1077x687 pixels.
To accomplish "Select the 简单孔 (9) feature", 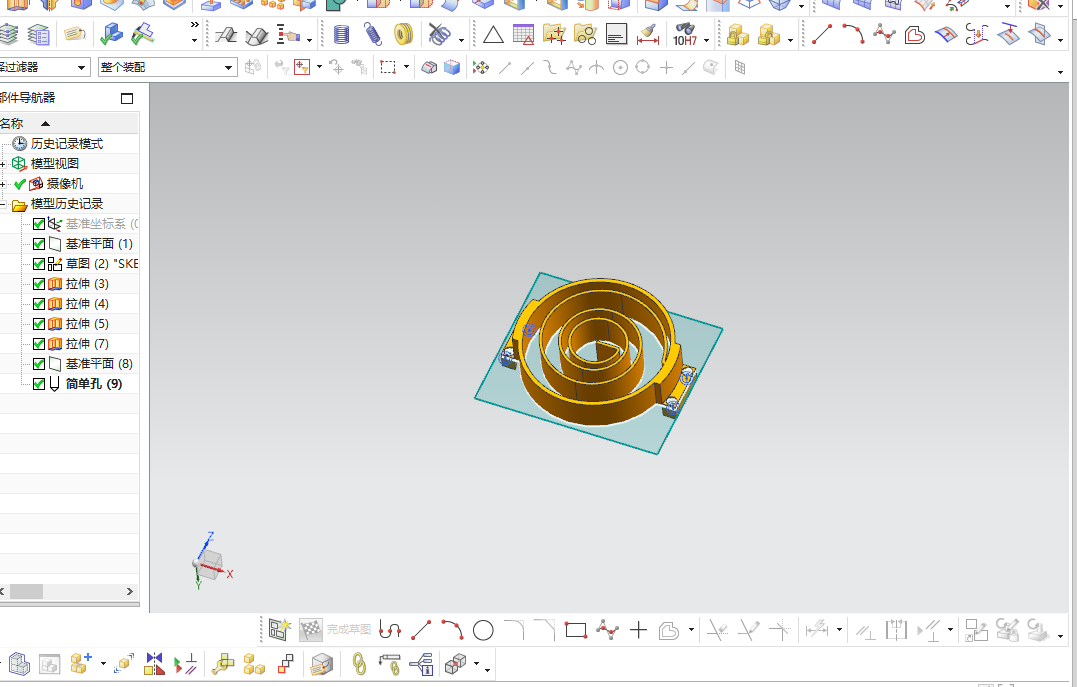I will pos(93,383).
